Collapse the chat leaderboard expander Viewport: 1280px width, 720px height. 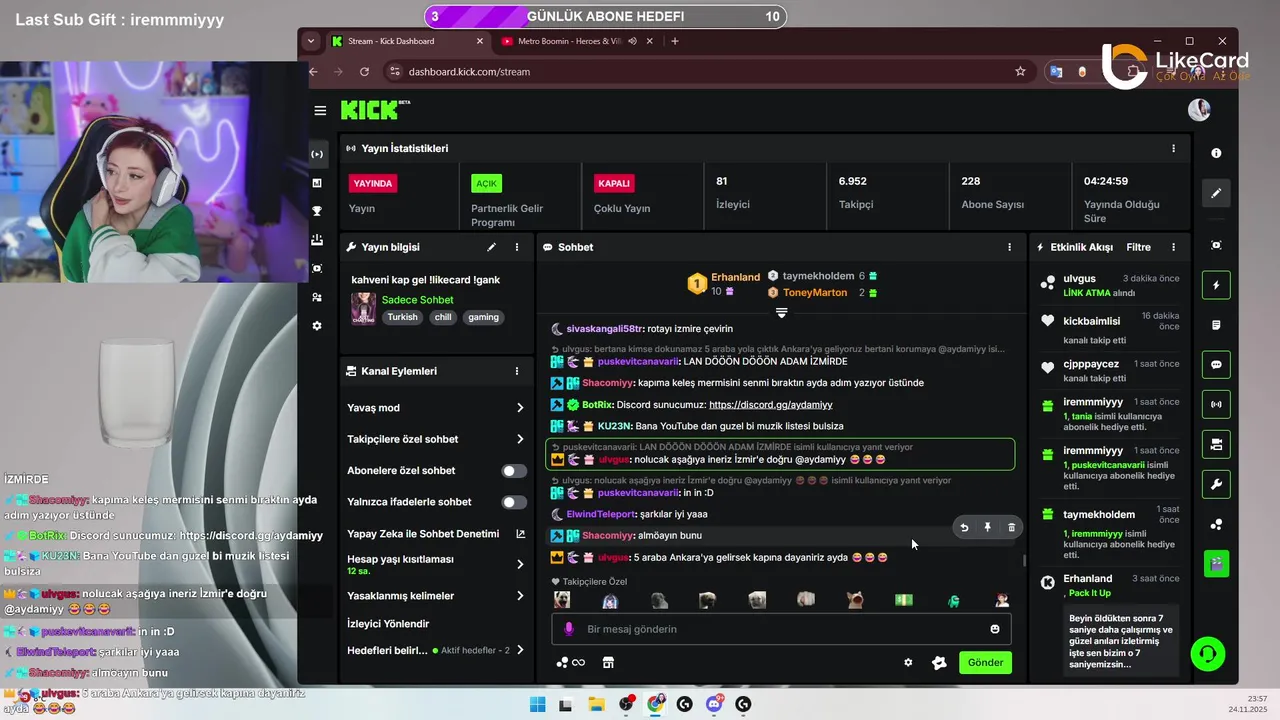pos(782,313)
